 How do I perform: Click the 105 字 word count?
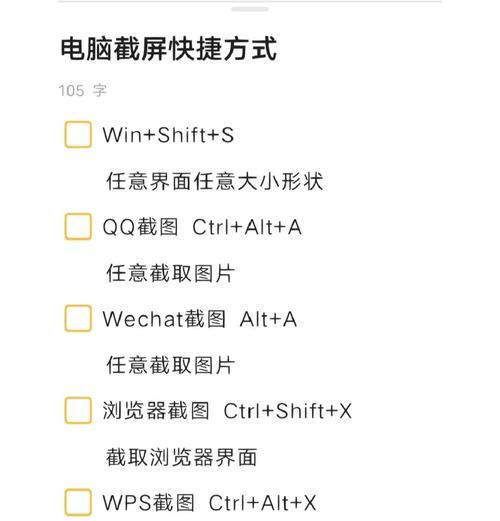tap(83, 90)
